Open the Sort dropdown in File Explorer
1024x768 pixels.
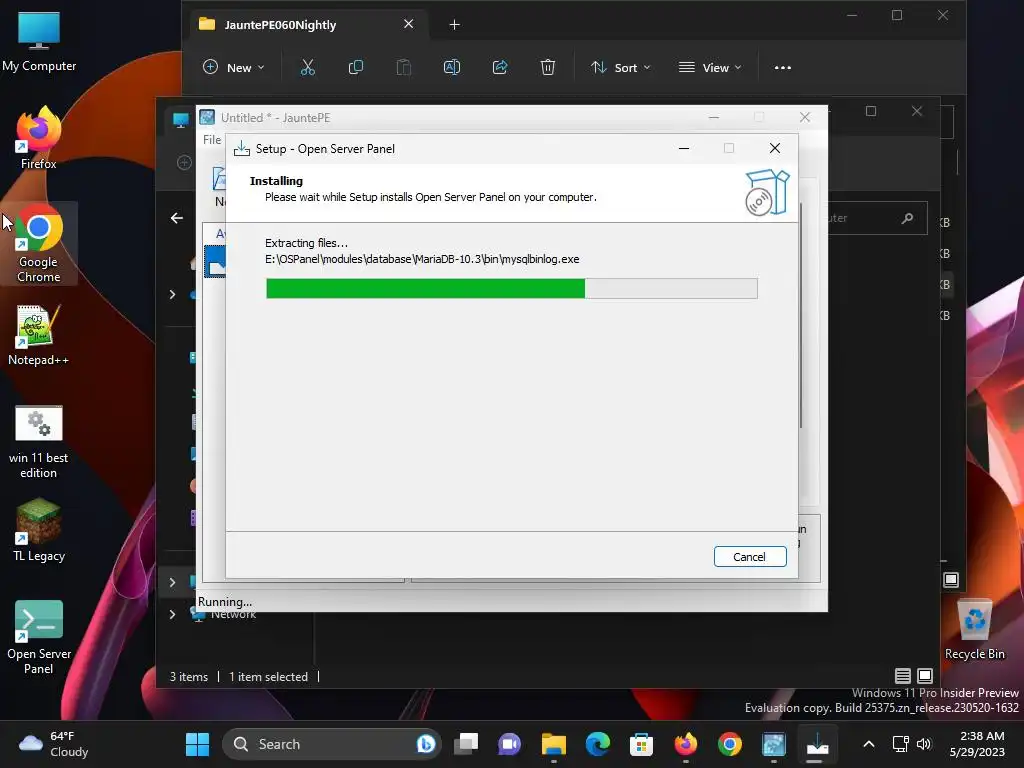click(x=621, y=67)
